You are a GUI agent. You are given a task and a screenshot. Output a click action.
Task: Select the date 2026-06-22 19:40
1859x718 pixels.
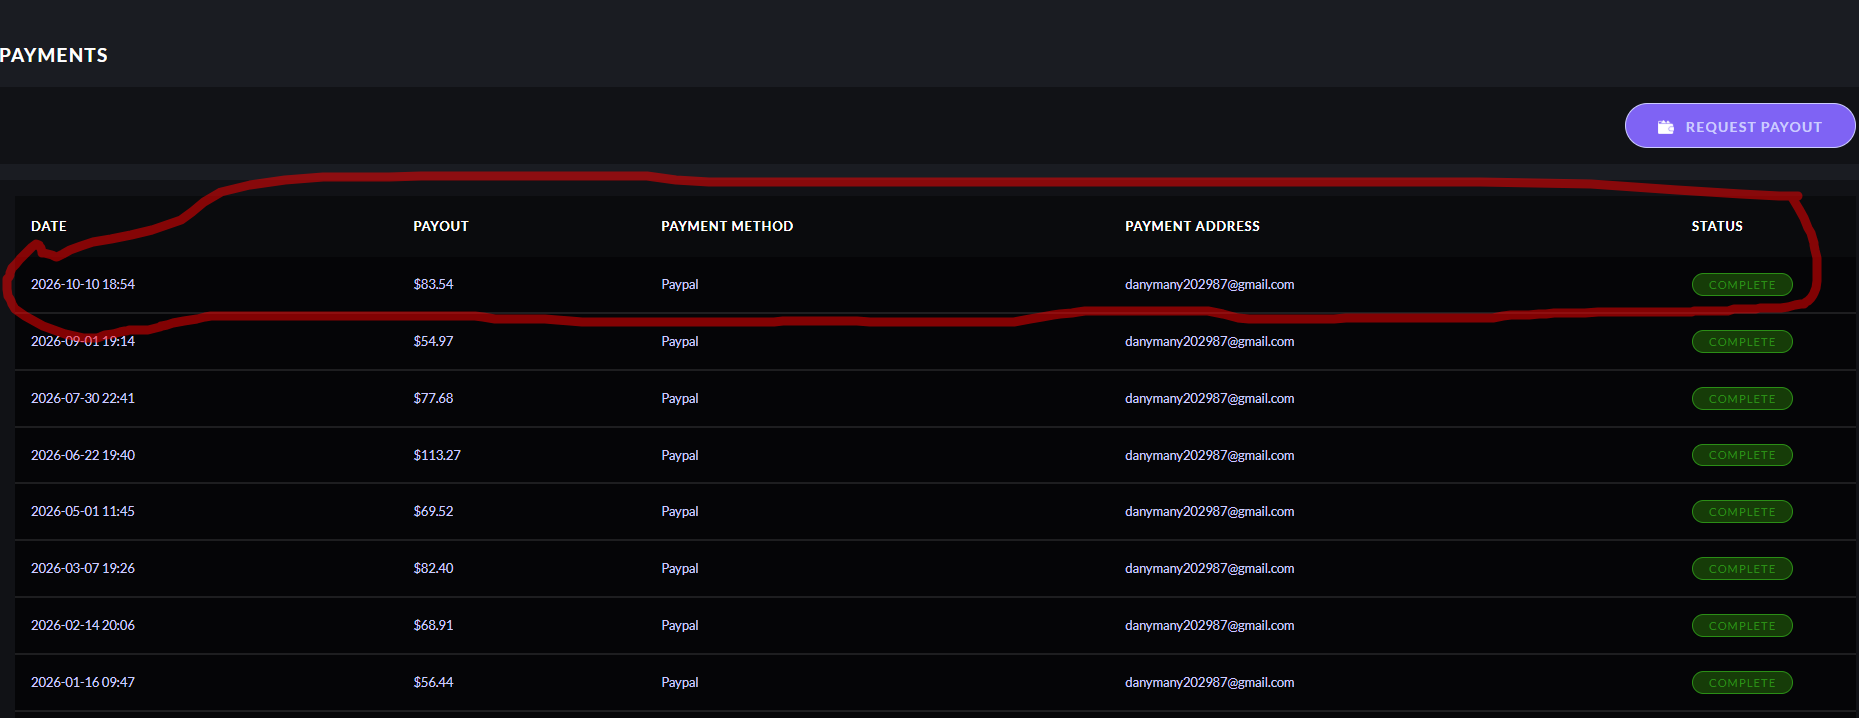(83, 455)
